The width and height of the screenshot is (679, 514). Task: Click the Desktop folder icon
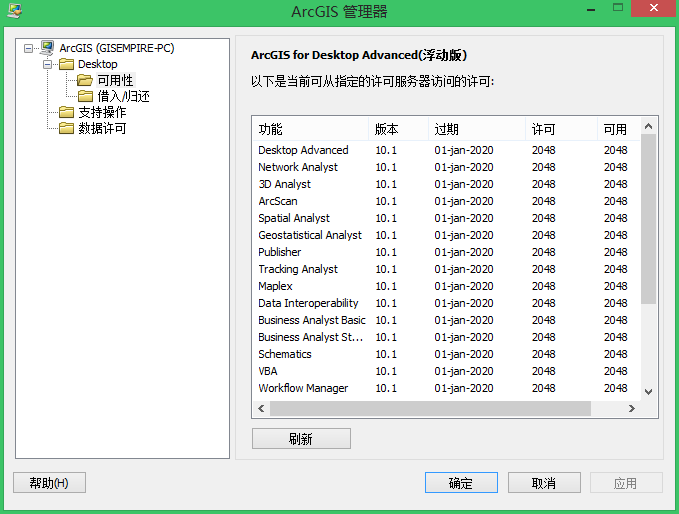(66, 64)
